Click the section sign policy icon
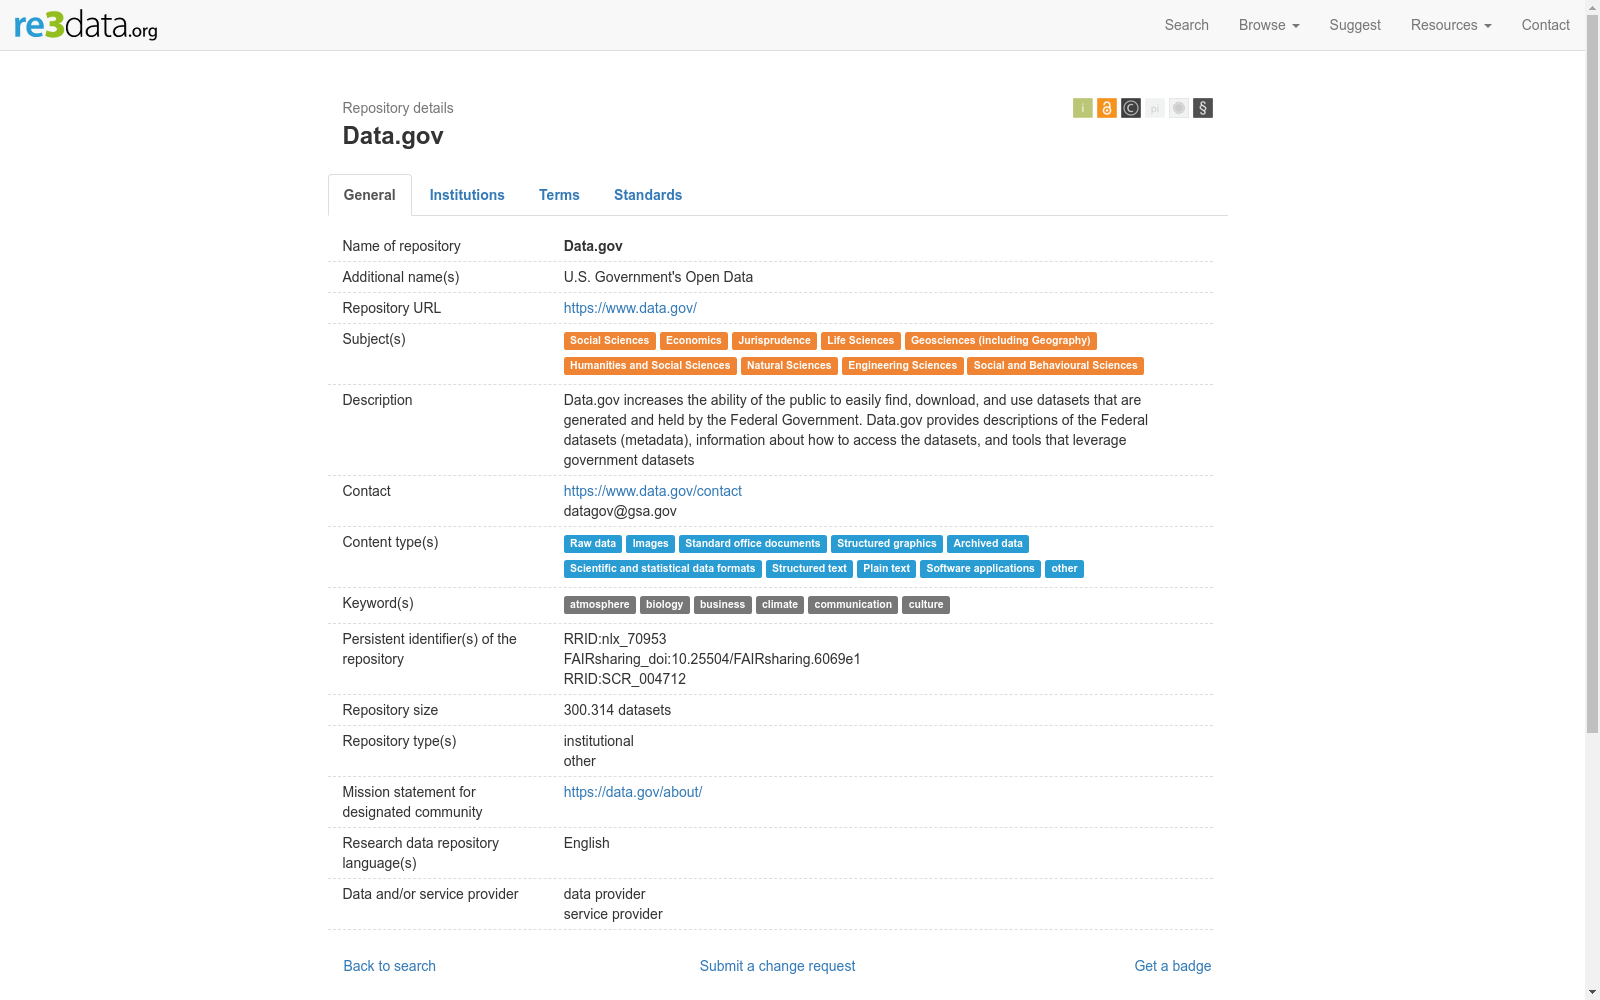 tap(1203, 108)
